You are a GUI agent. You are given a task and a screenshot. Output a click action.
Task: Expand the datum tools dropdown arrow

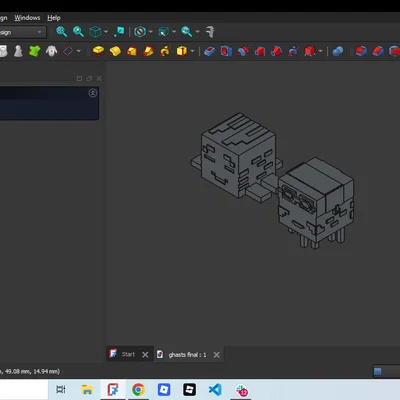(79, 51)
